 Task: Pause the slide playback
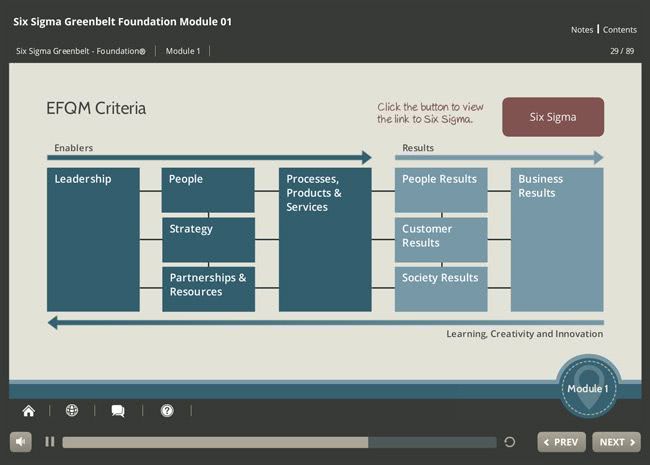point(50,442)
